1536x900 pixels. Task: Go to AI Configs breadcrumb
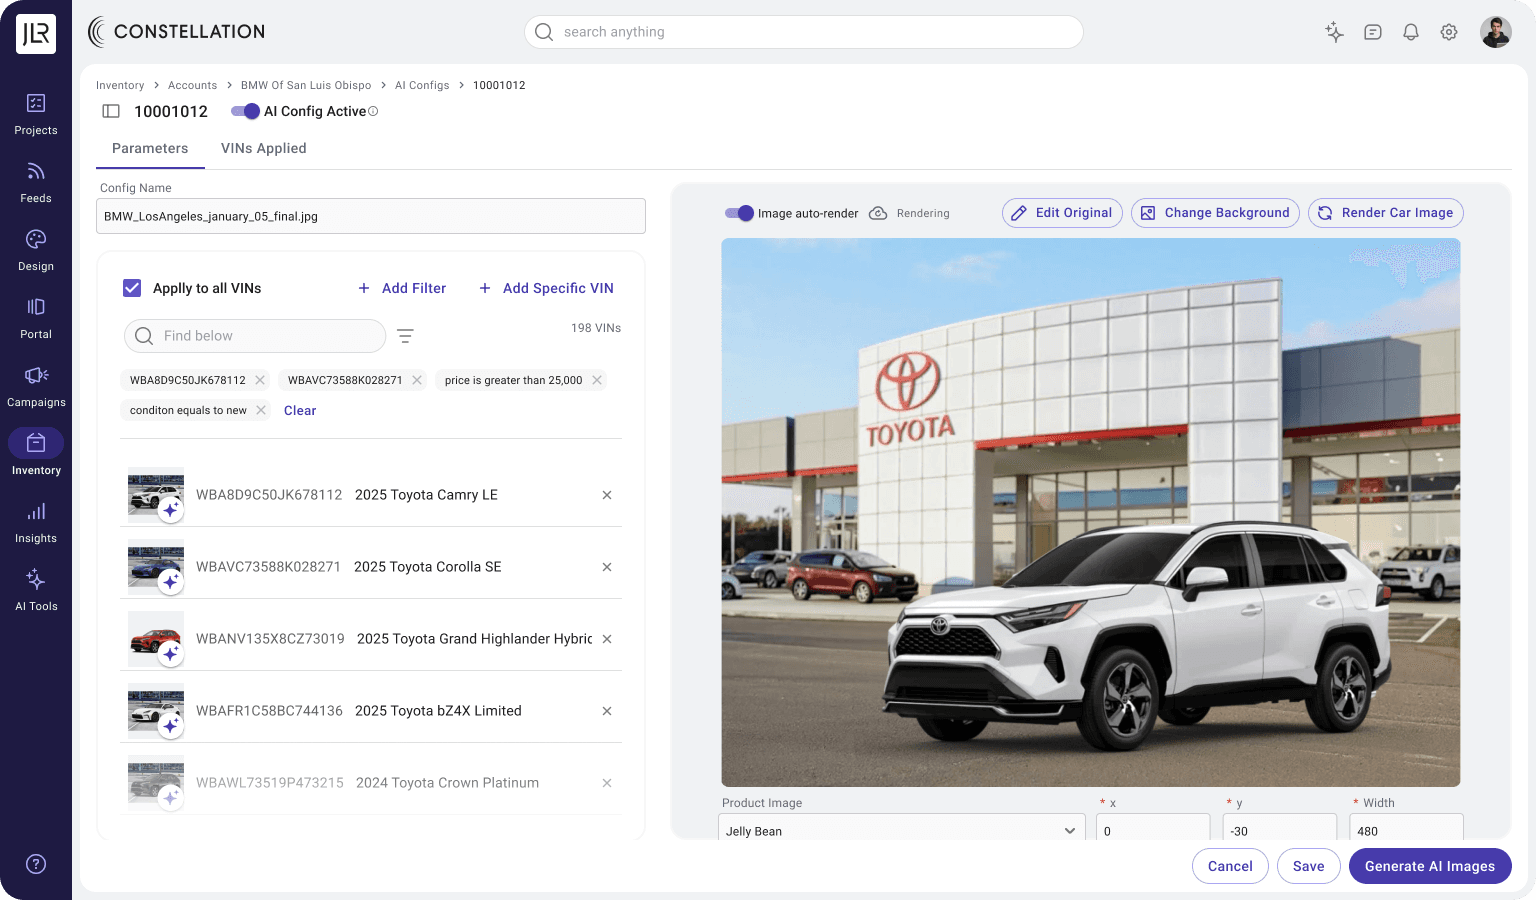pyautogui.click(x=422, y=85)
